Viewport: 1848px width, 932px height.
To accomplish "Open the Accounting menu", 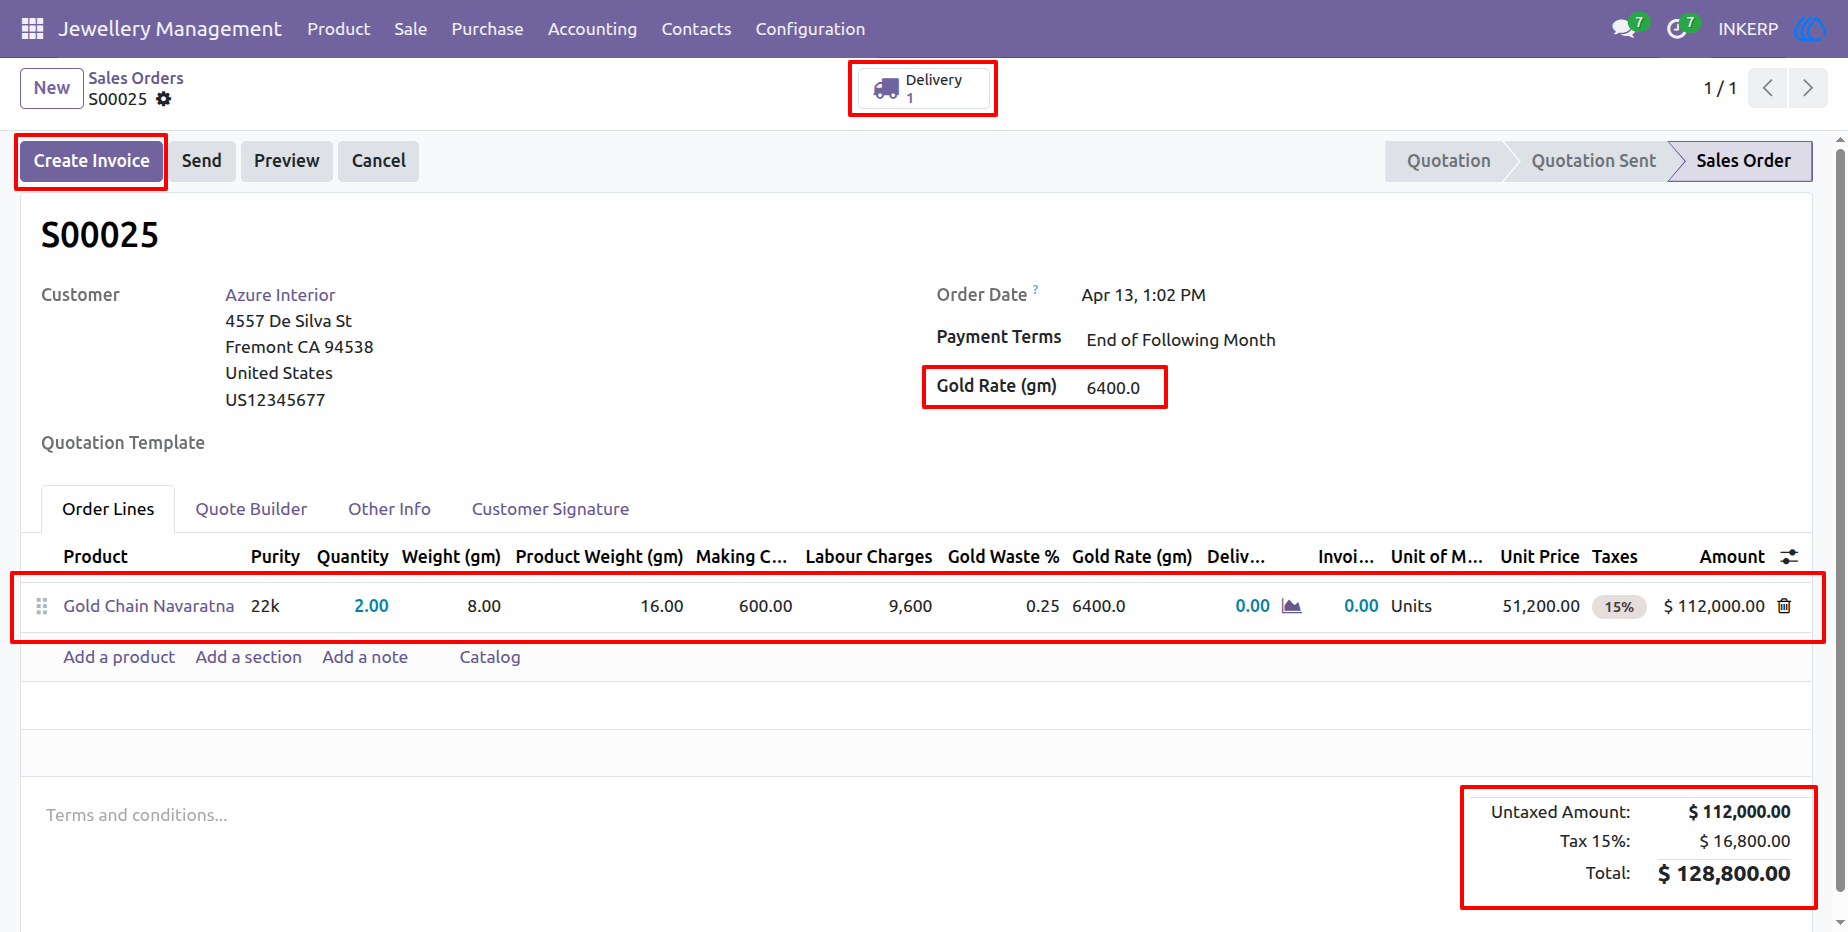I will (592, 29).
